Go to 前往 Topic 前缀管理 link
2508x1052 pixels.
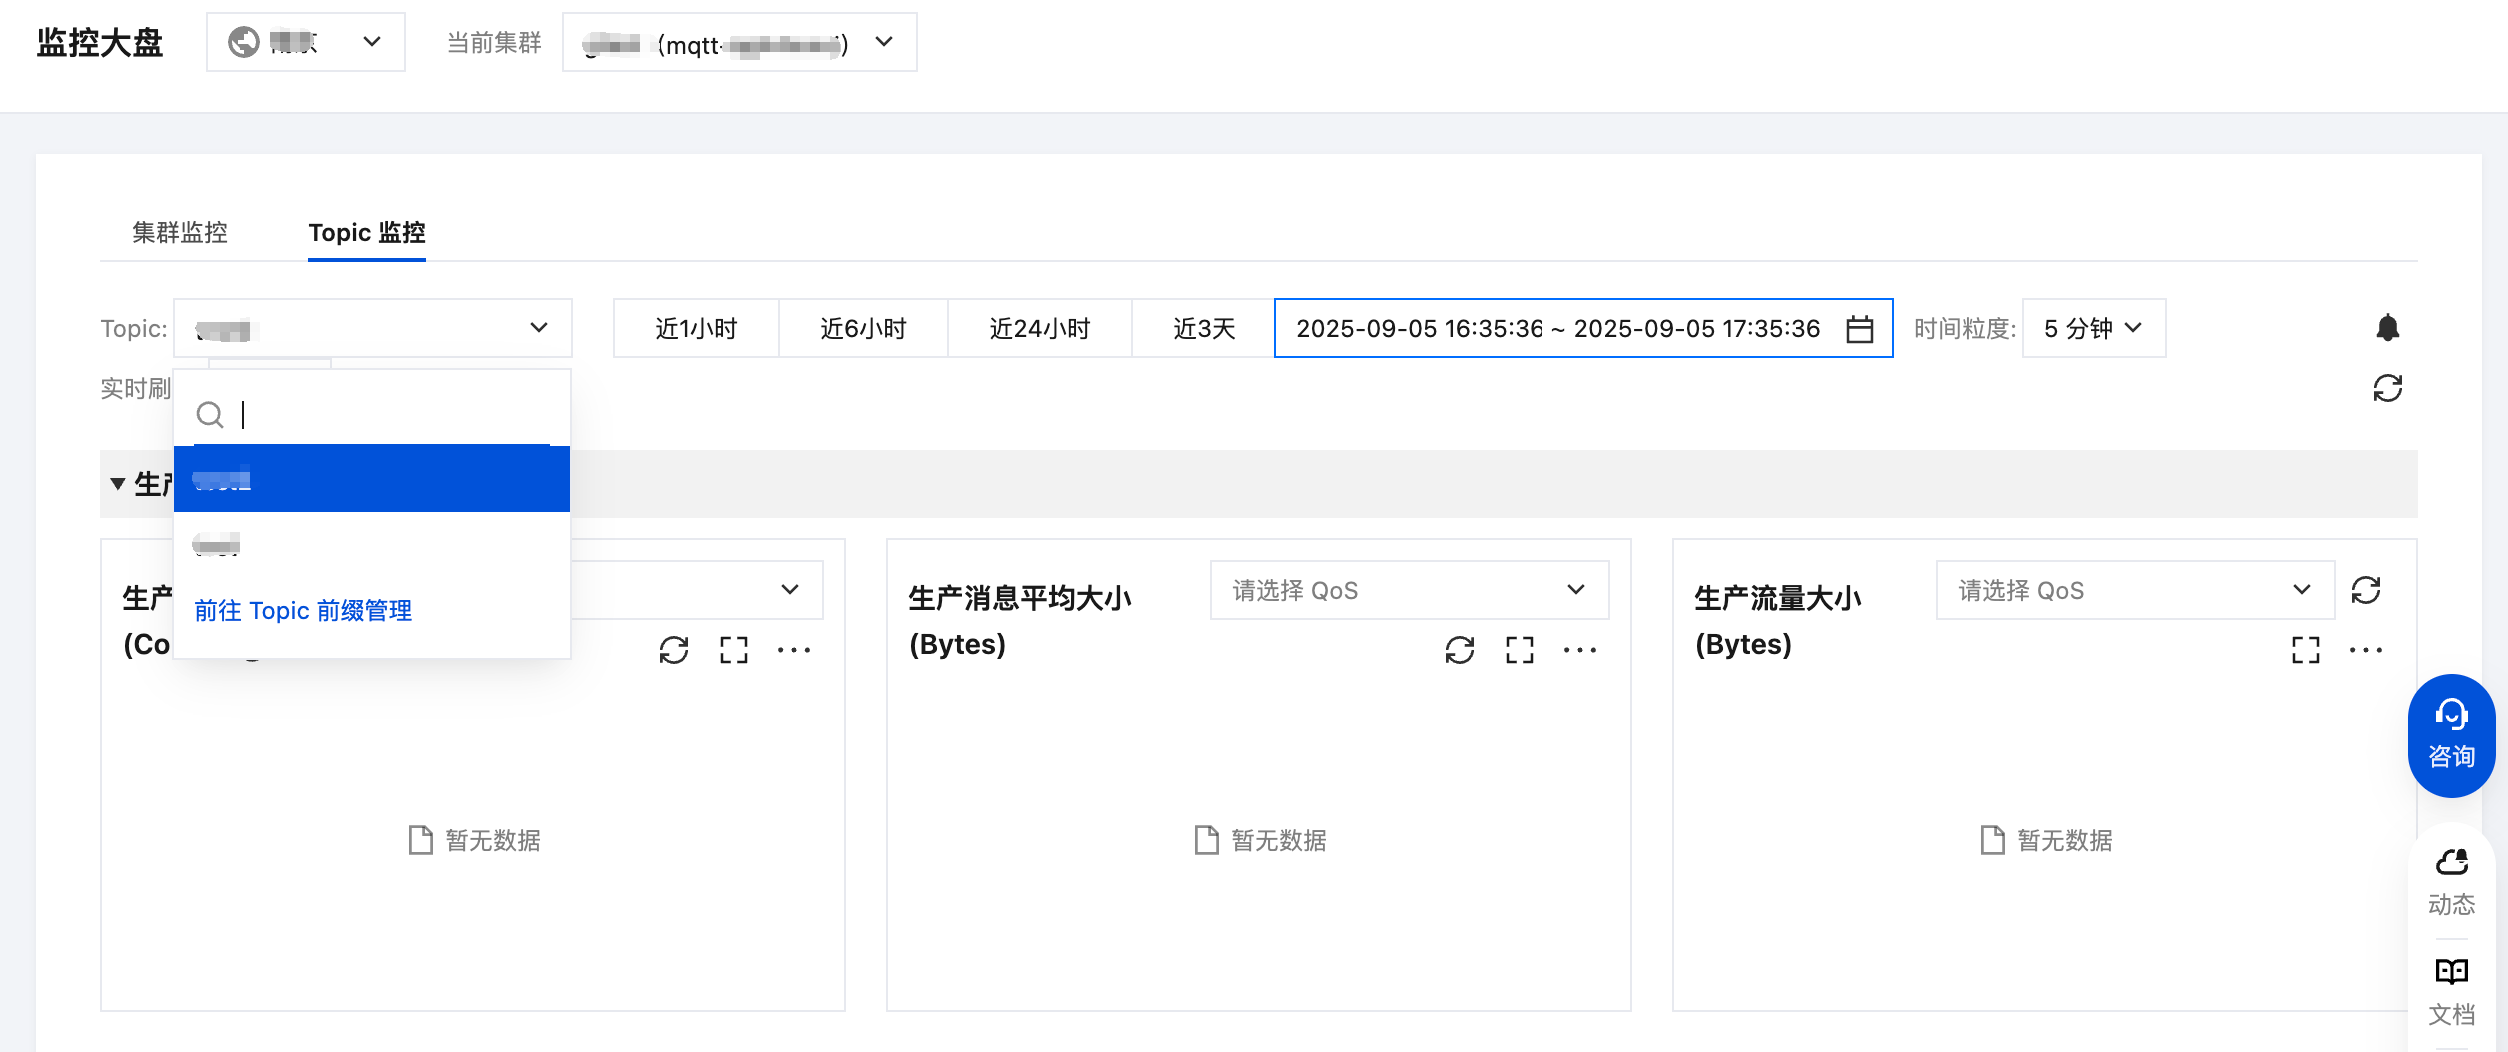(303, 611)
